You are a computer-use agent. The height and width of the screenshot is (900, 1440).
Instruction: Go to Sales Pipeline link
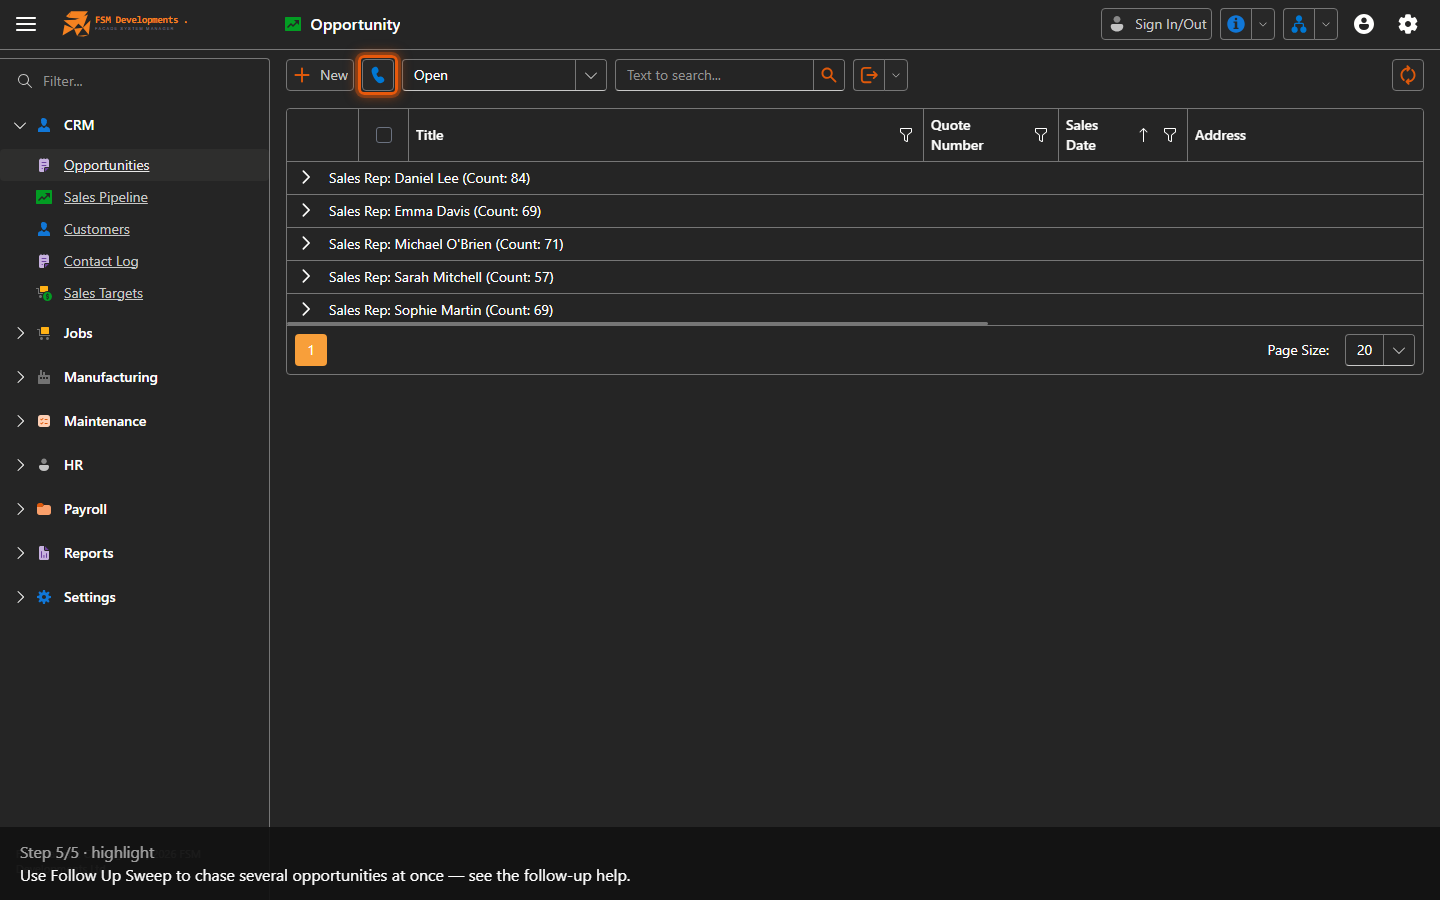click(106, 197)
